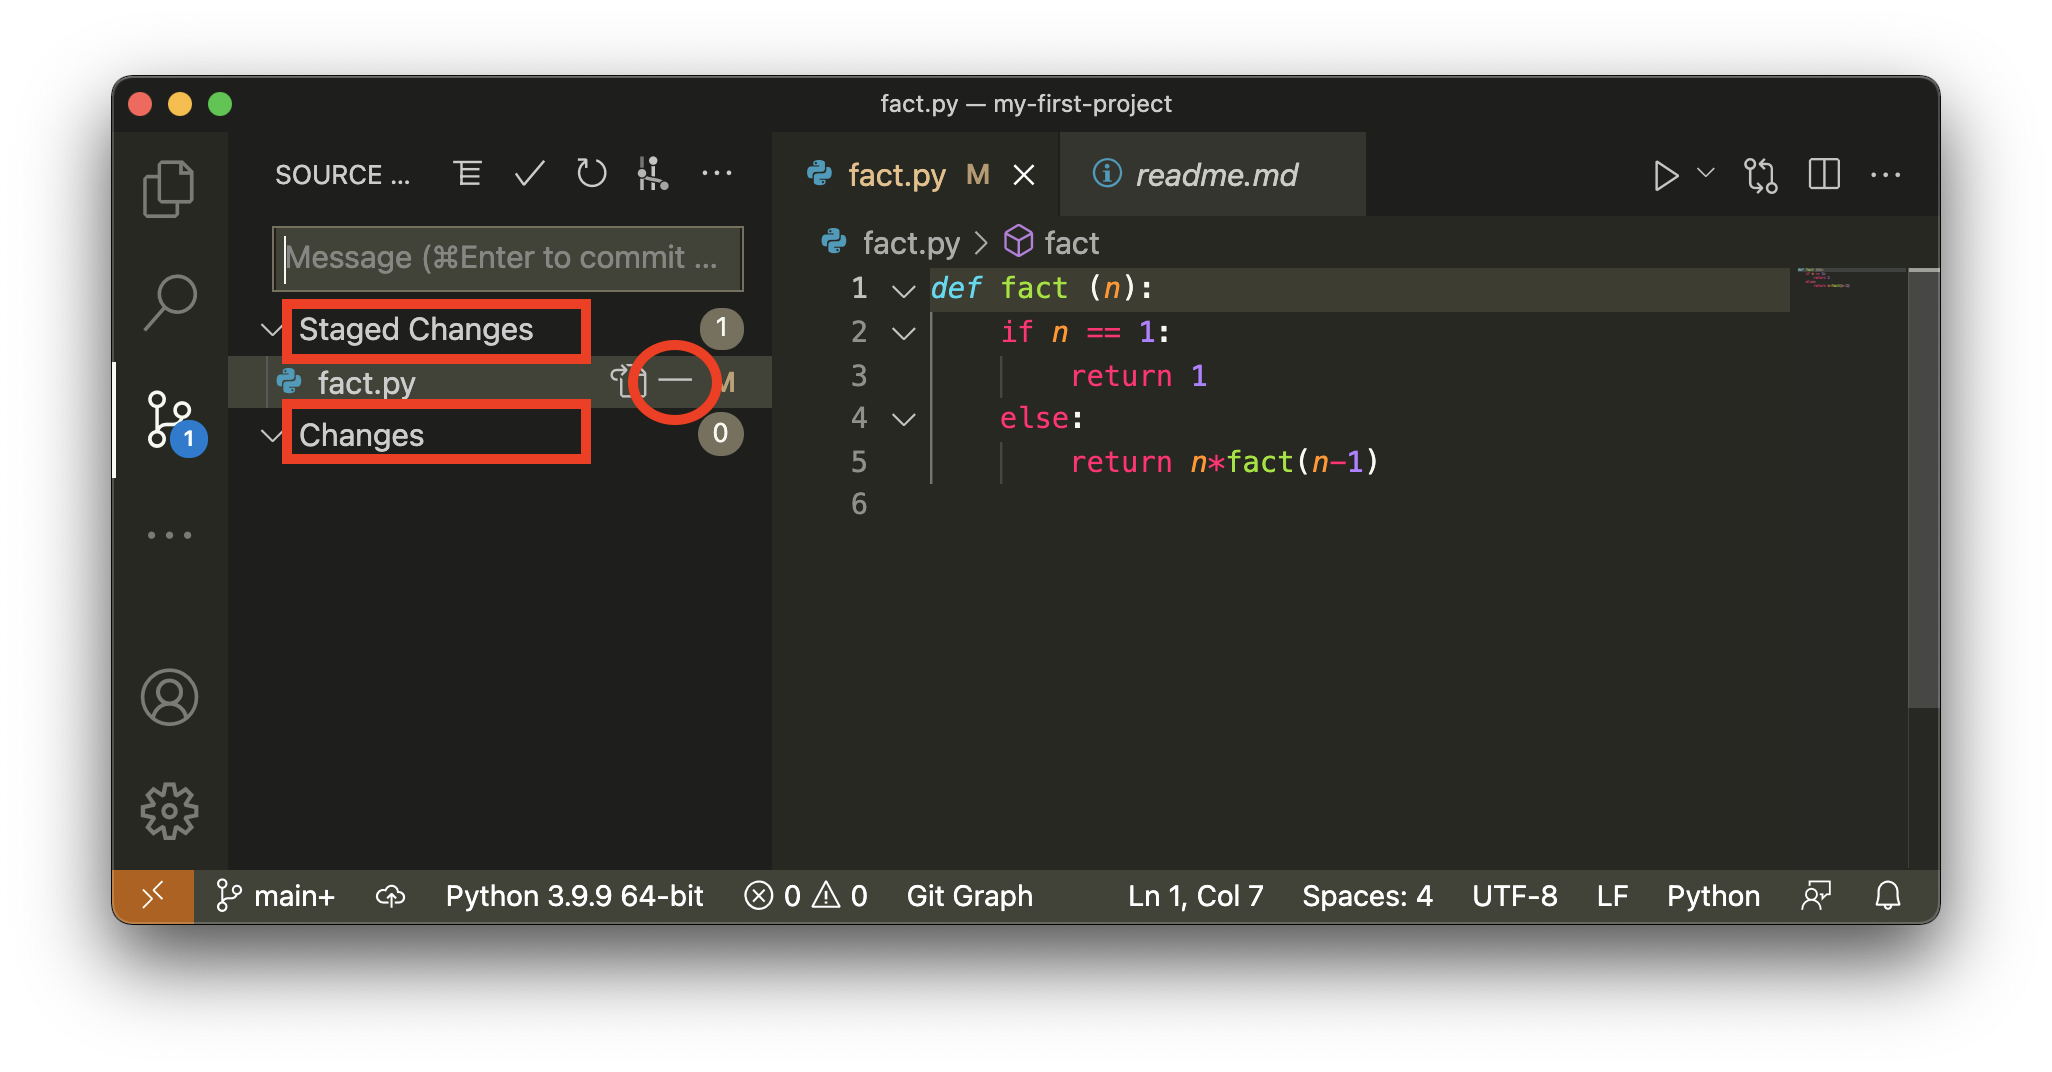Refresh the source control panel
Viewport: 2052px width, 1072px height.
pos(591,174)
